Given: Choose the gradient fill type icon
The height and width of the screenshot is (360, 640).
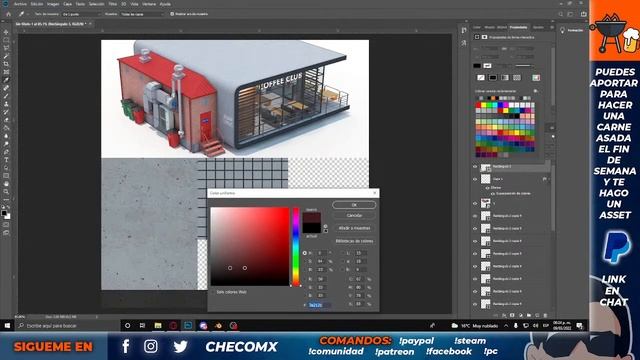Looking at the screenshot, I should (505, 78).
